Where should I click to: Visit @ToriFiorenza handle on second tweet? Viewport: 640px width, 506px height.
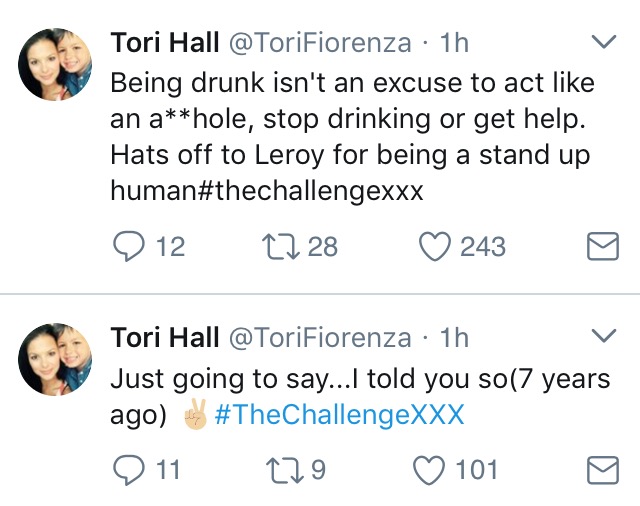pos(320,337)
